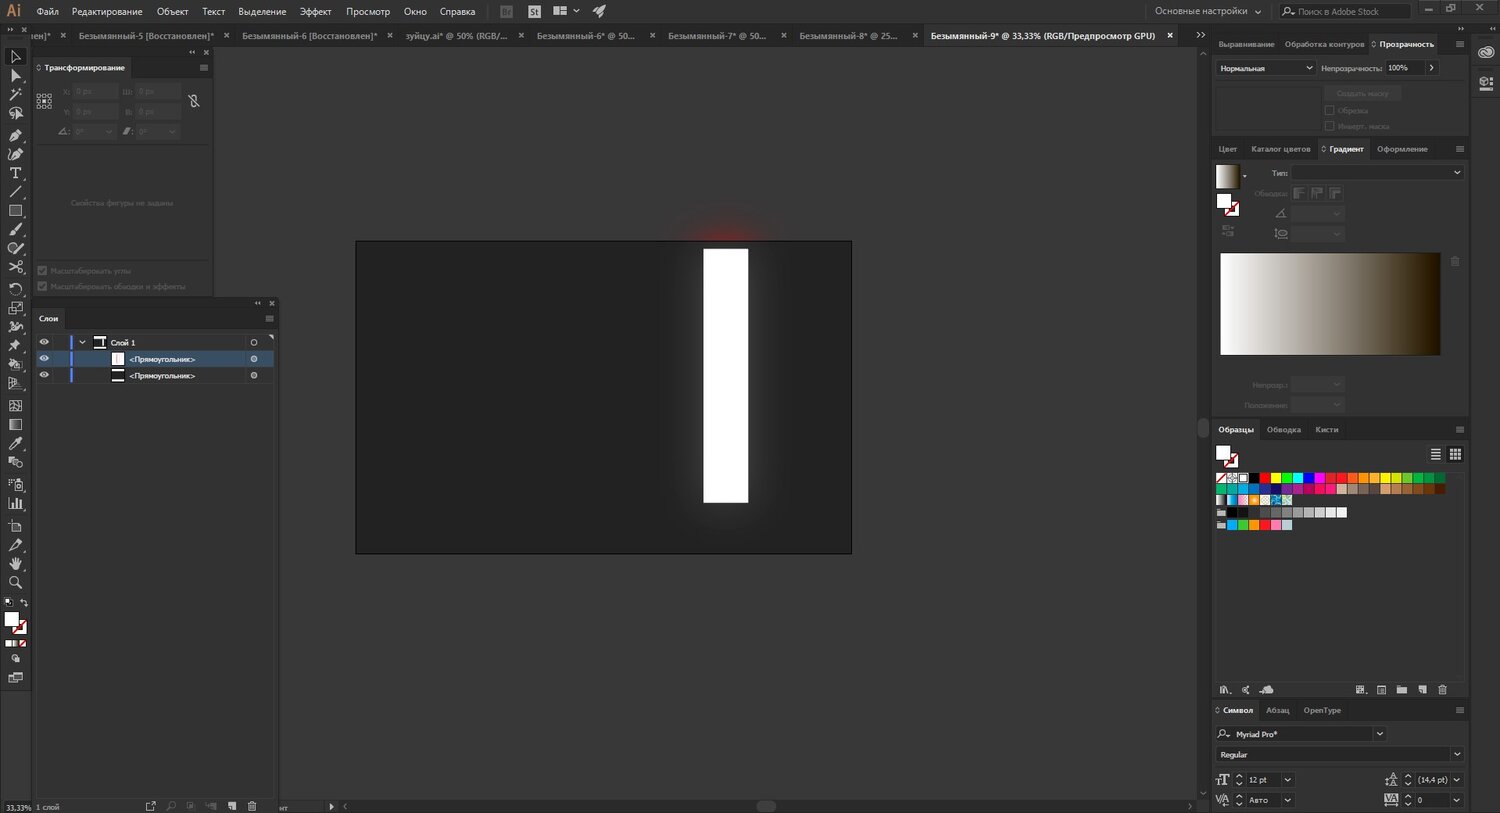Enable the Инверт. маска checkbox
Screen dimensions: 1500x813
pos(1329,126)
